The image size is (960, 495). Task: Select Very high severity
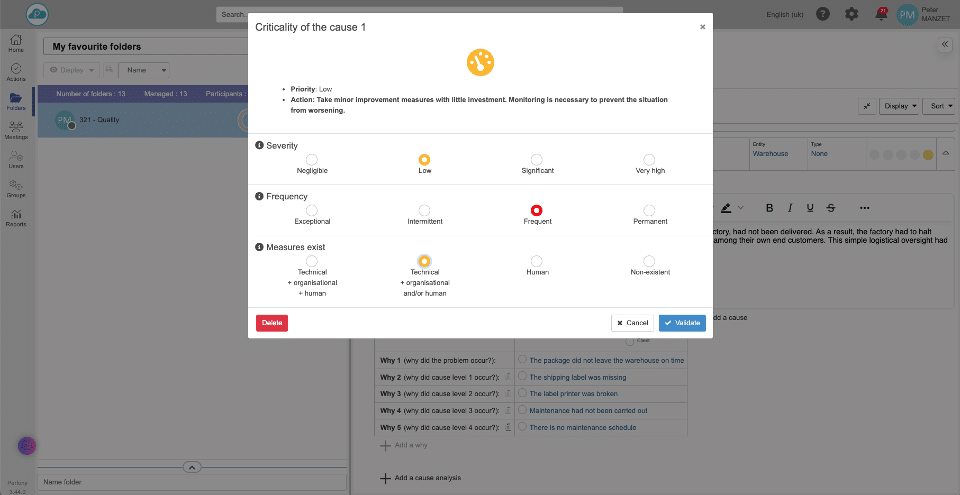[x=649, y=160]
